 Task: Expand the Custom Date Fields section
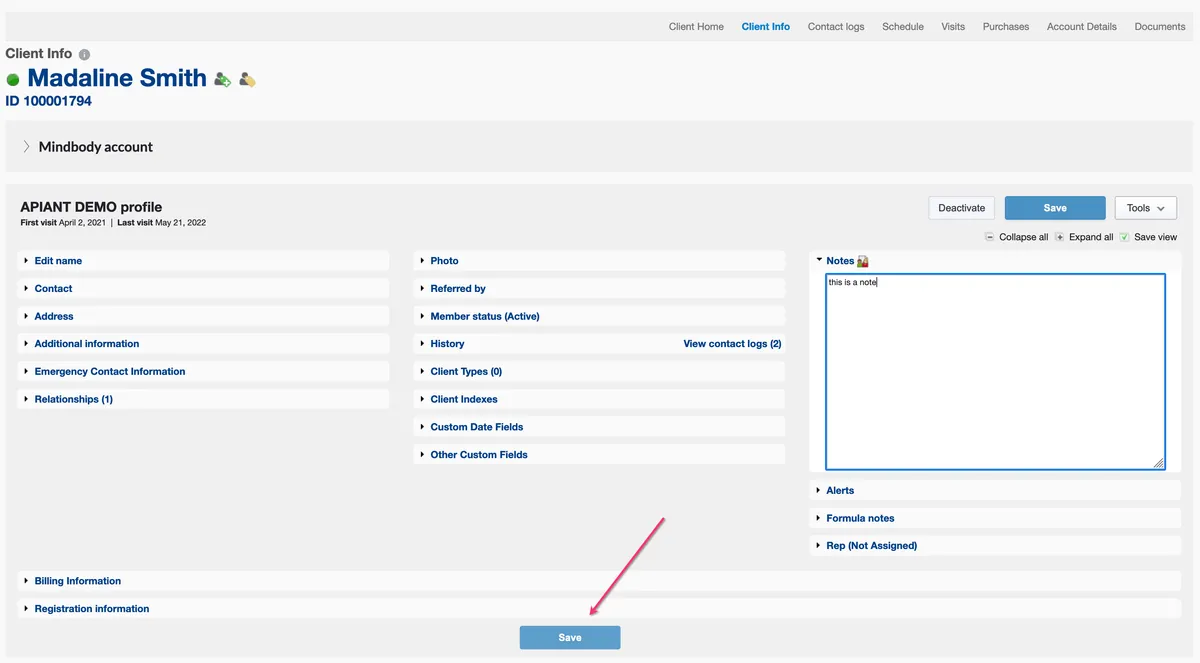pos(599,427)
